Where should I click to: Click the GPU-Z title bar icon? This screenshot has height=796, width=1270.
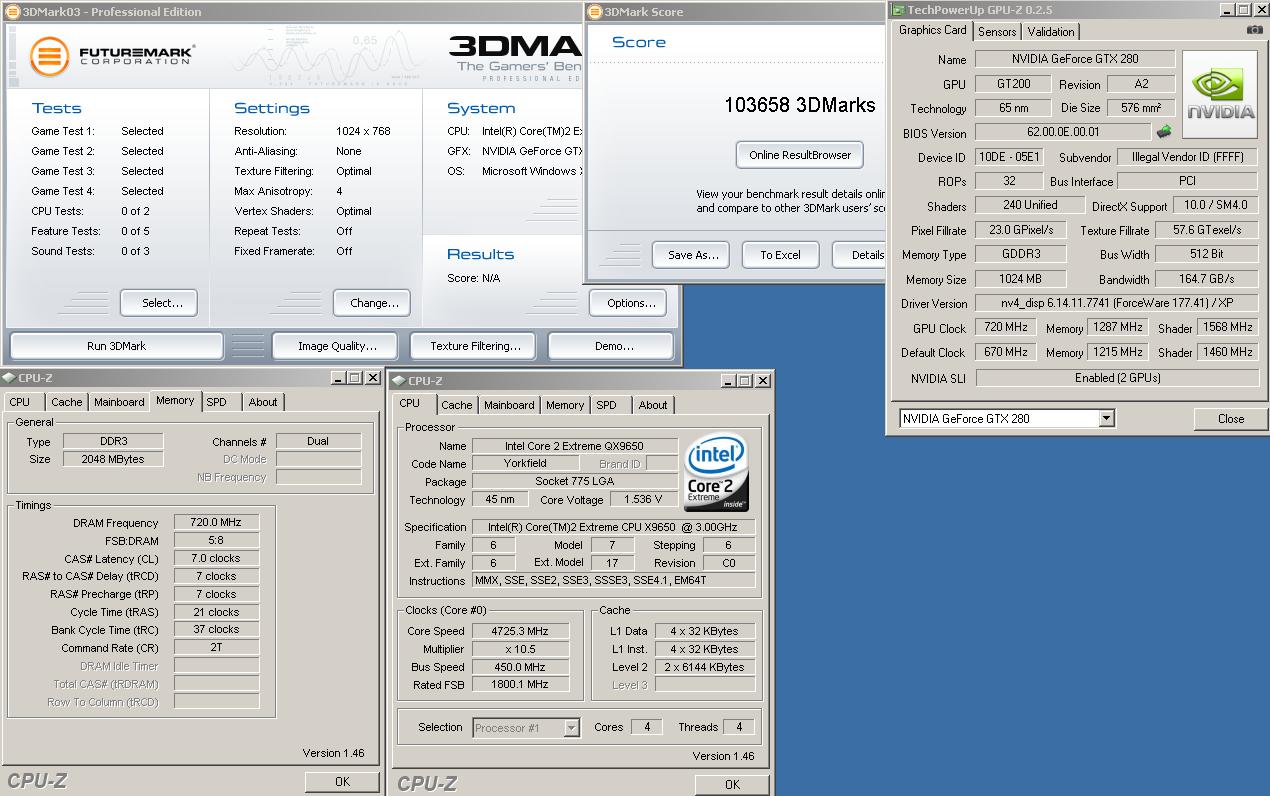897,10
